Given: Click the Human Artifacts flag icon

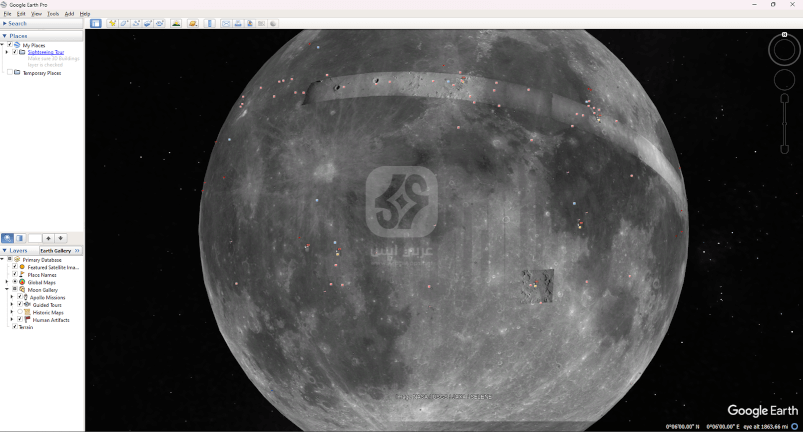Looking at the screenshot, I should (x=28, y=320).
